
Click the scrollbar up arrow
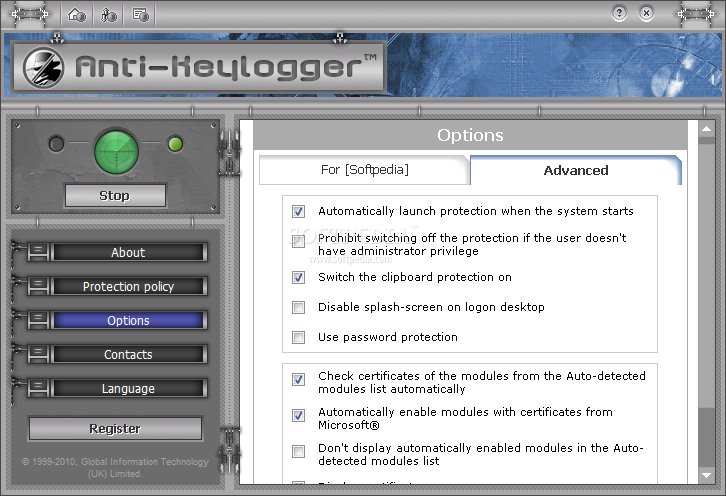[x=707, y=129]
